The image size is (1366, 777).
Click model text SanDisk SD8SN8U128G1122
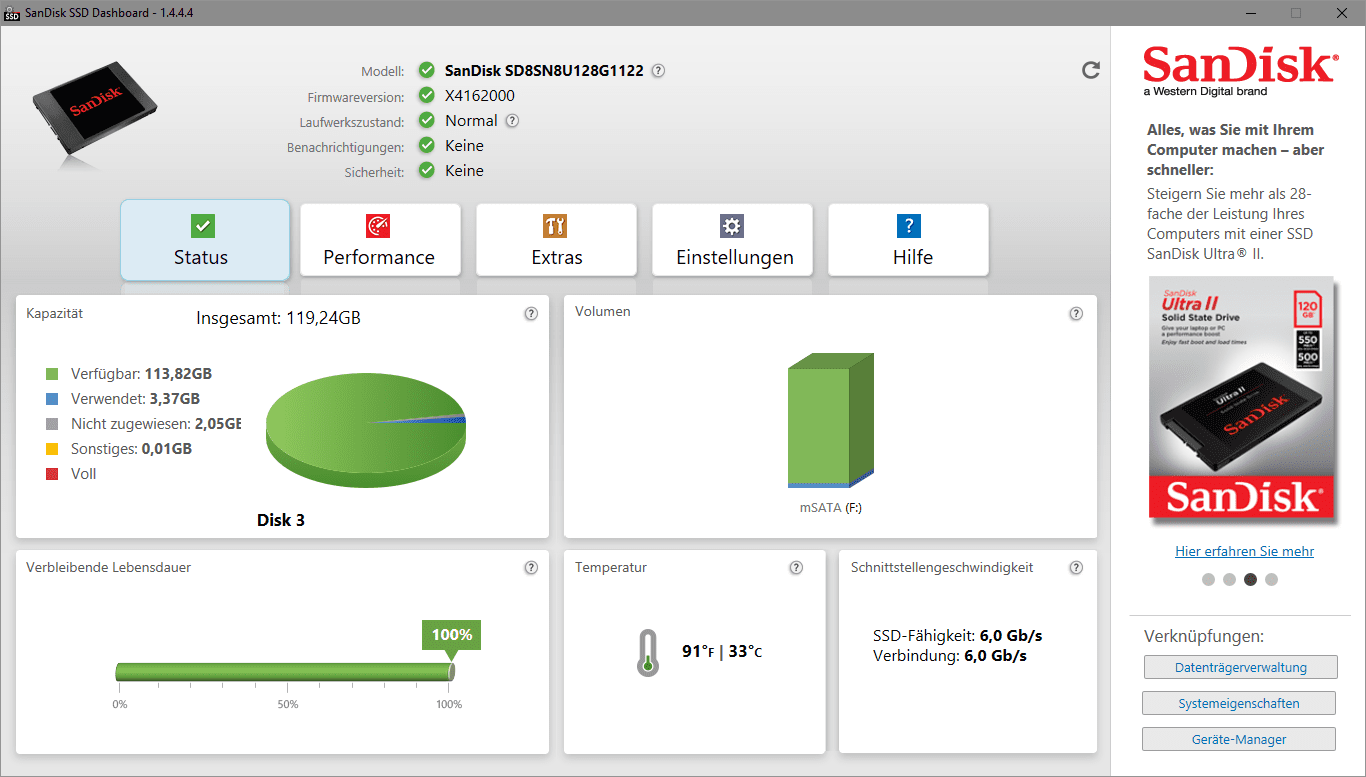[x=544, y=71]
